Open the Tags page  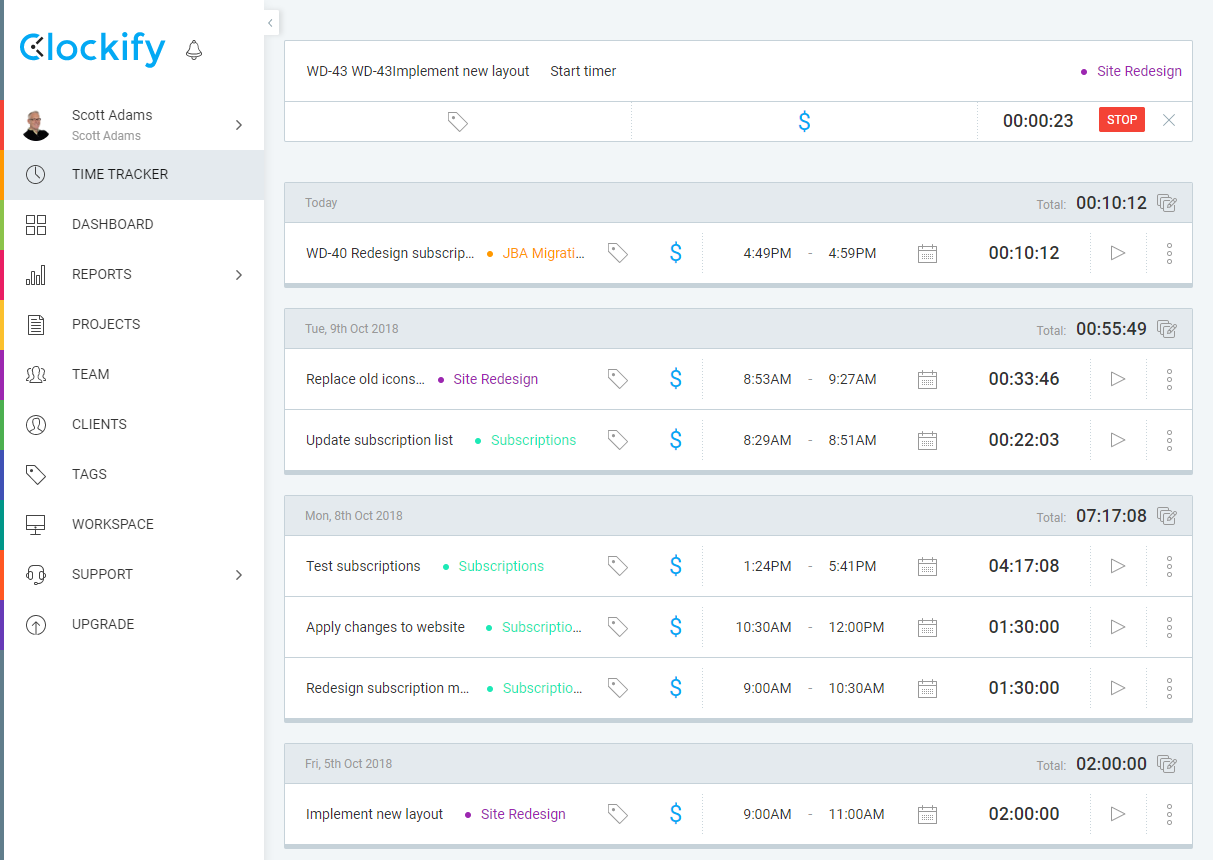pyautogui.click(x=132, y=474)
